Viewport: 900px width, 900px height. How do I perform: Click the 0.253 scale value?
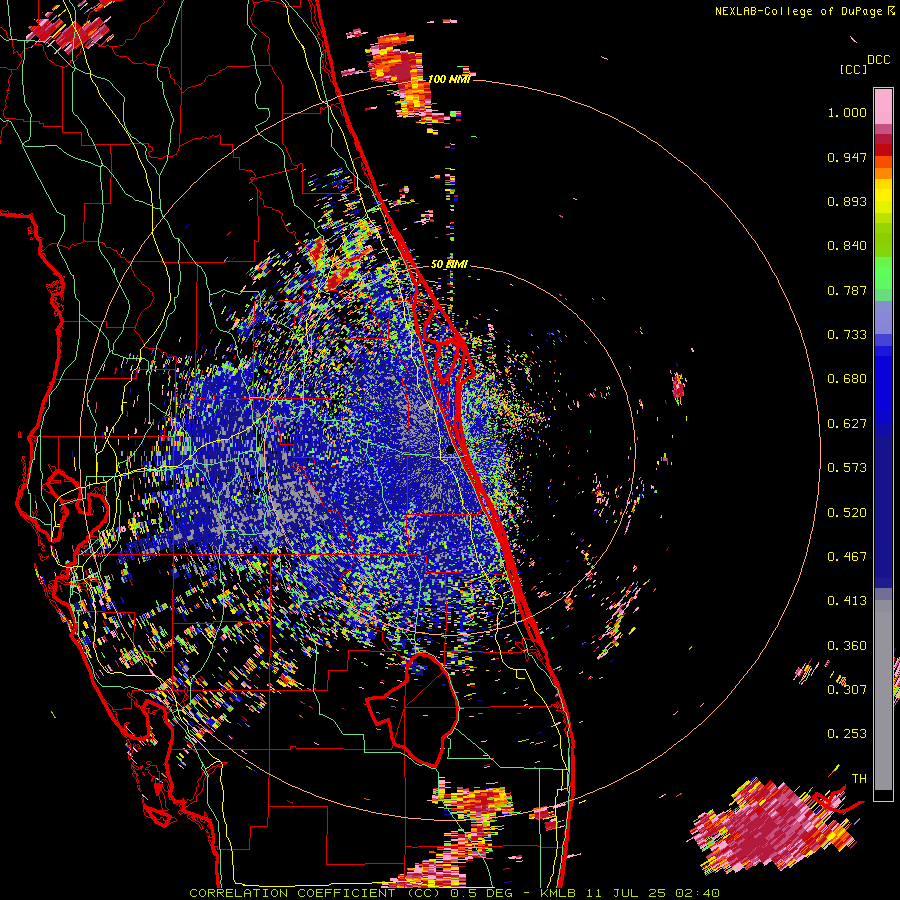pyautogui.click(x=847, y=734)
